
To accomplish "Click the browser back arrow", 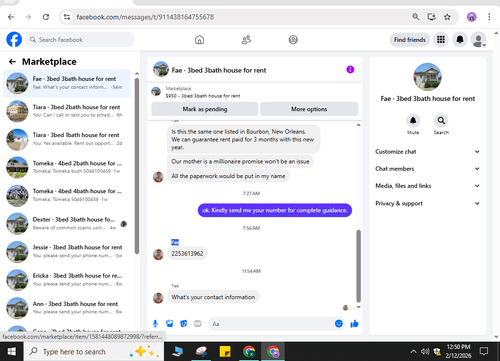I will tap(11, 17).
